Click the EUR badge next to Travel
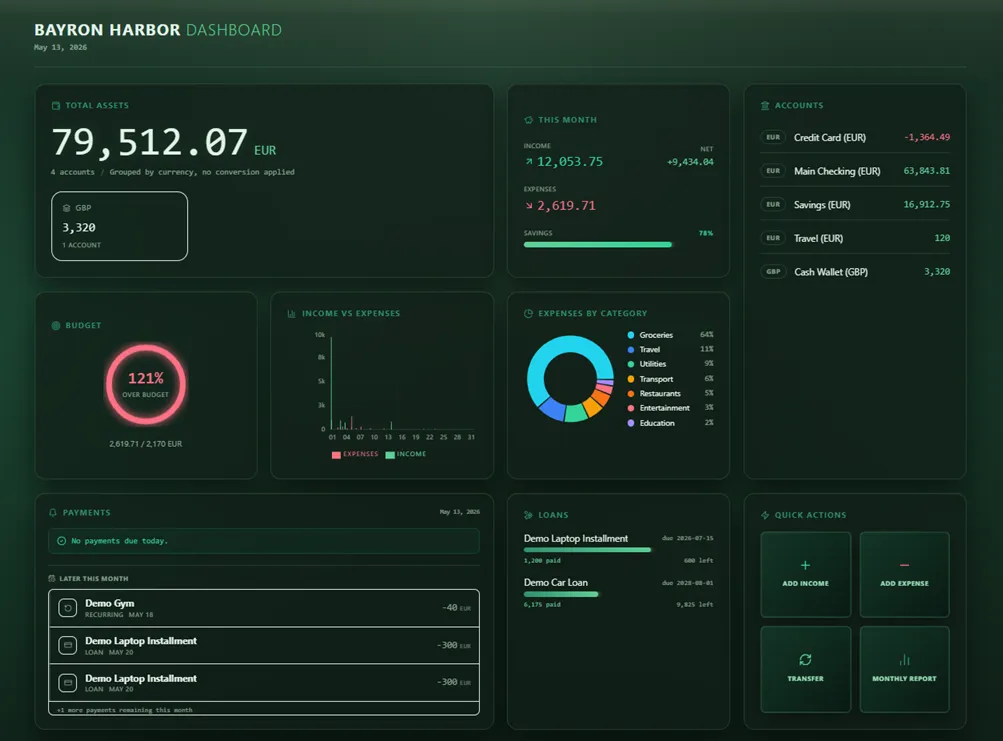The height and width of the screenshot is (741, 1003). [773, 238]
